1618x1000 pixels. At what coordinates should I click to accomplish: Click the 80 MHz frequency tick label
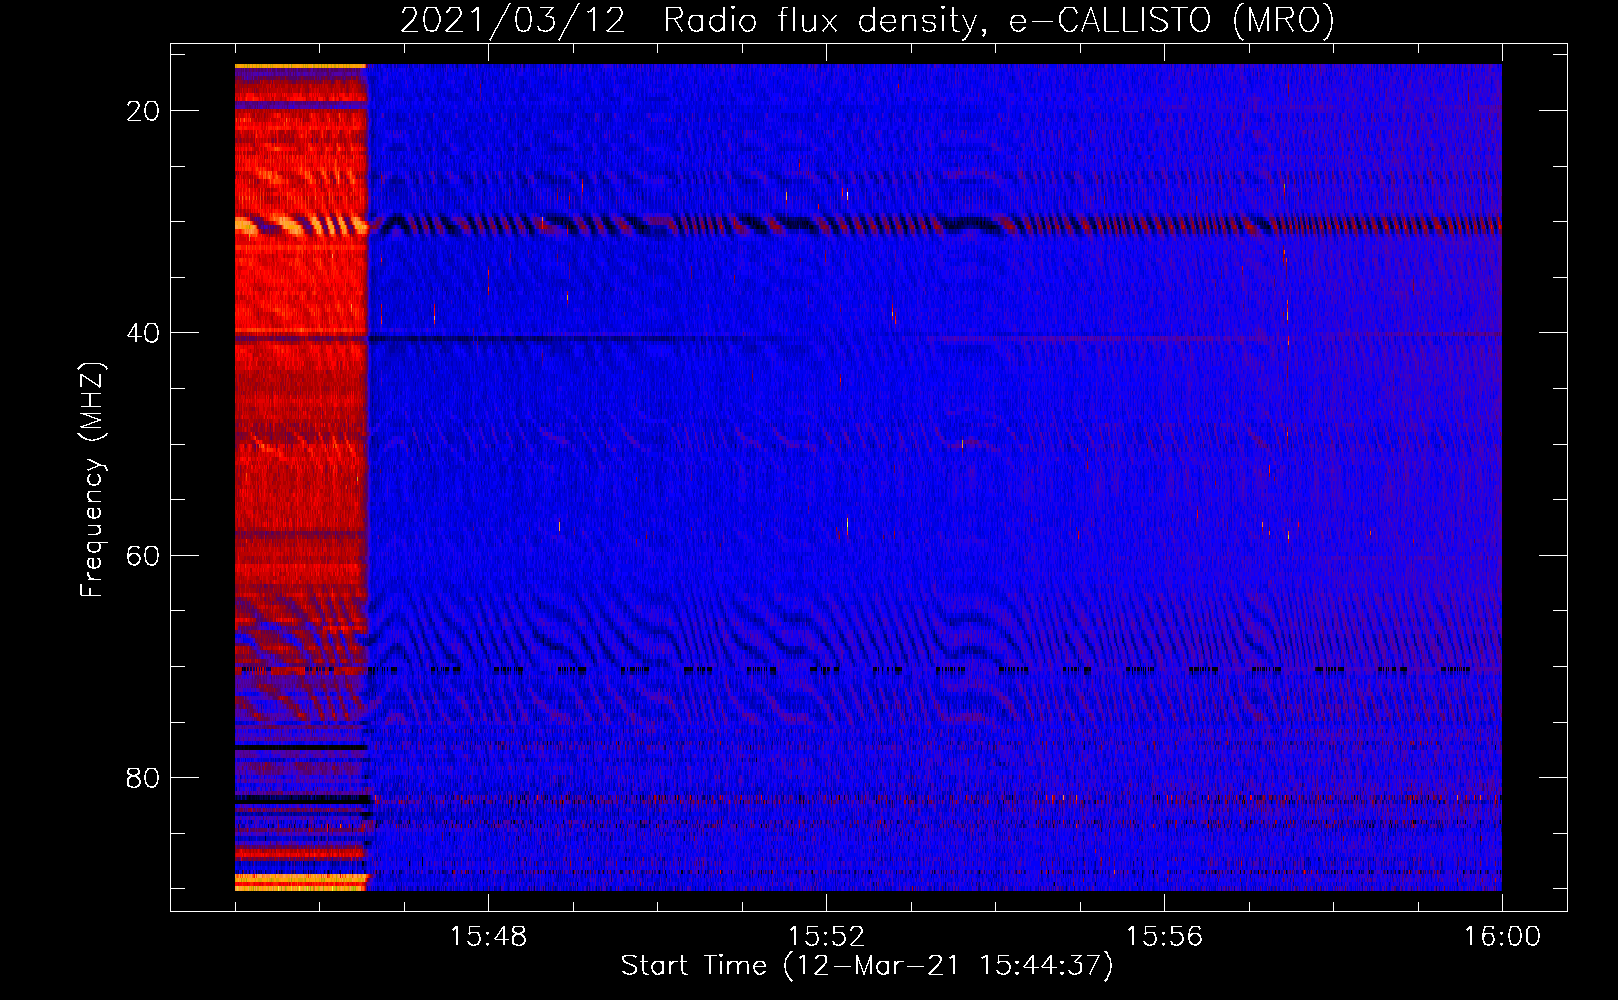pos(143,778)
